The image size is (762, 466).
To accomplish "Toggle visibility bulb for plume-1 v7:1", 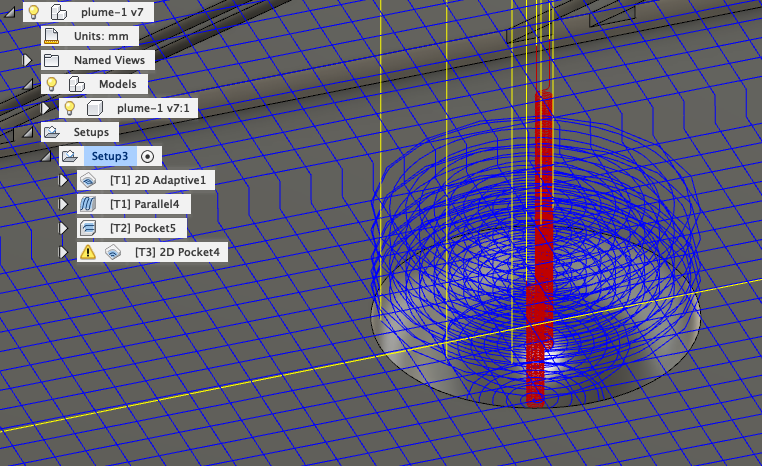I will click(x=69, y=108).
